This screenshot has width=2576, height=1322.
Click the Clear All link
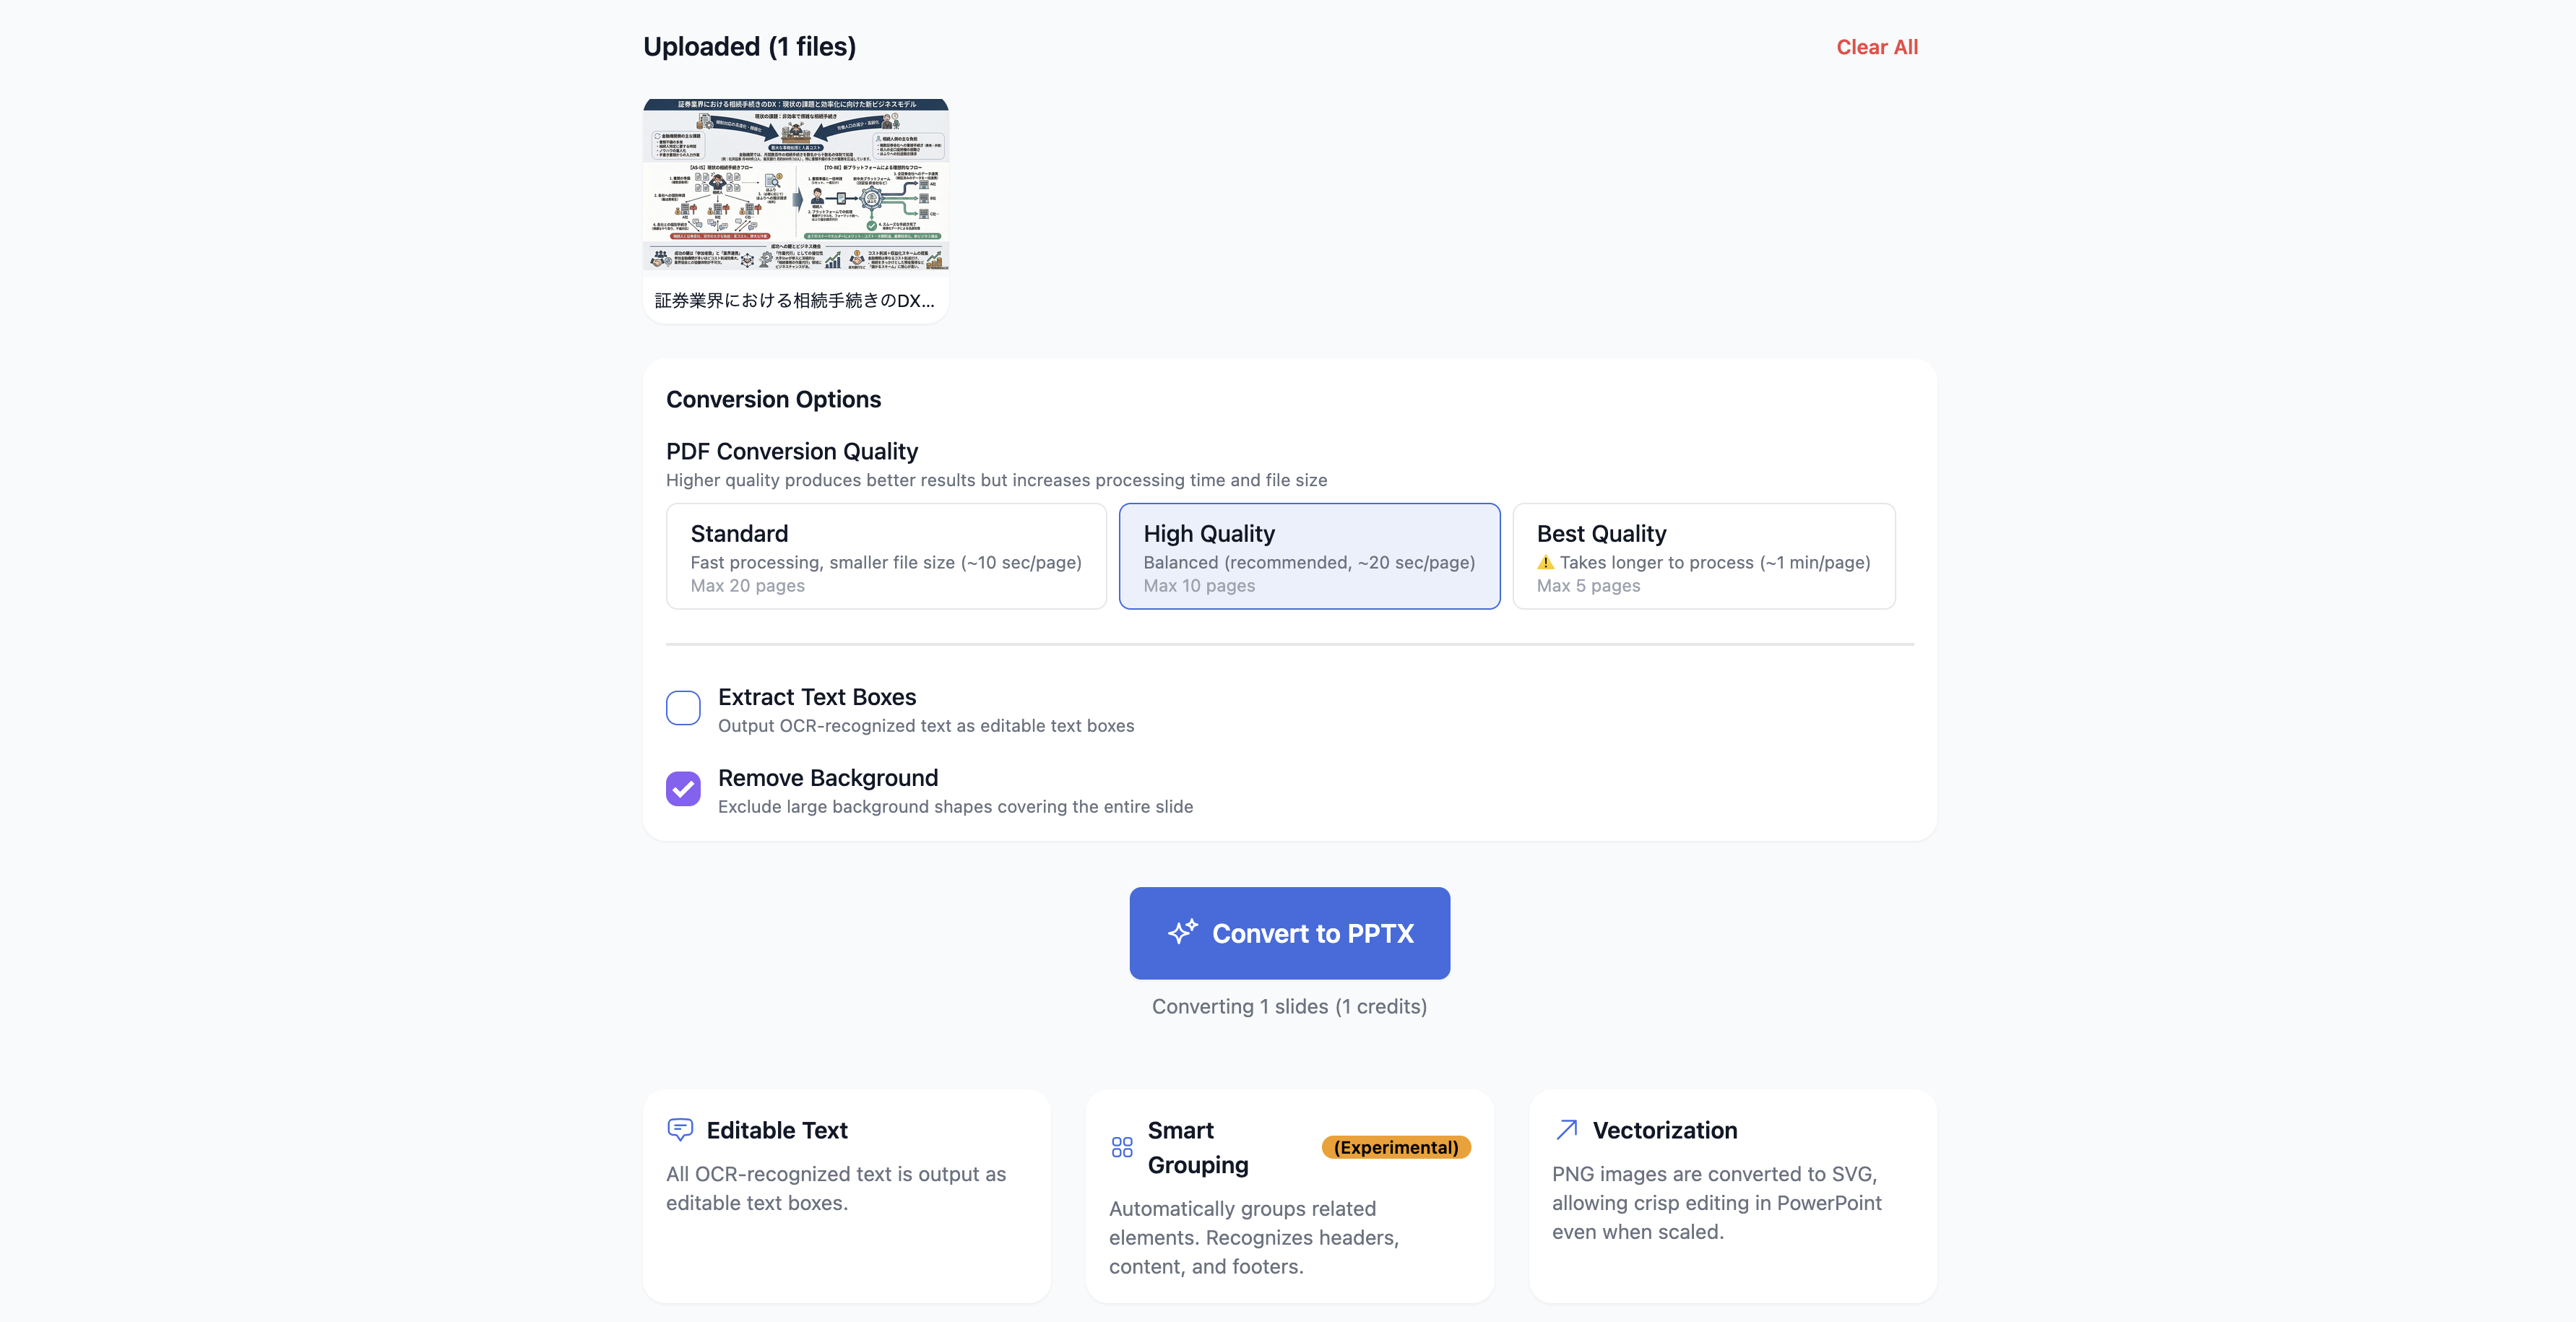pyautogui.click(x=1877, y=46)
